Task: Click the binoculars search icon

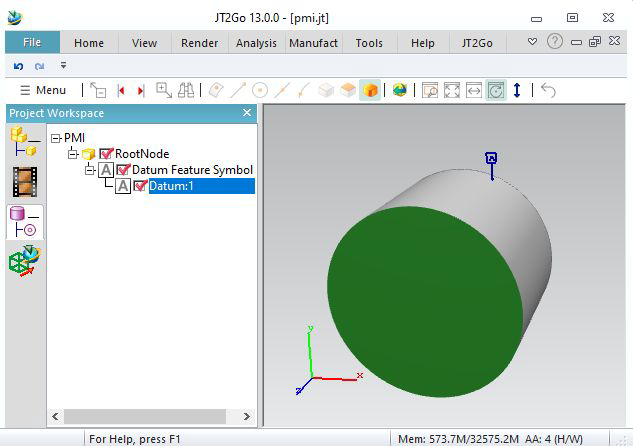Action: tap(186, 90)
